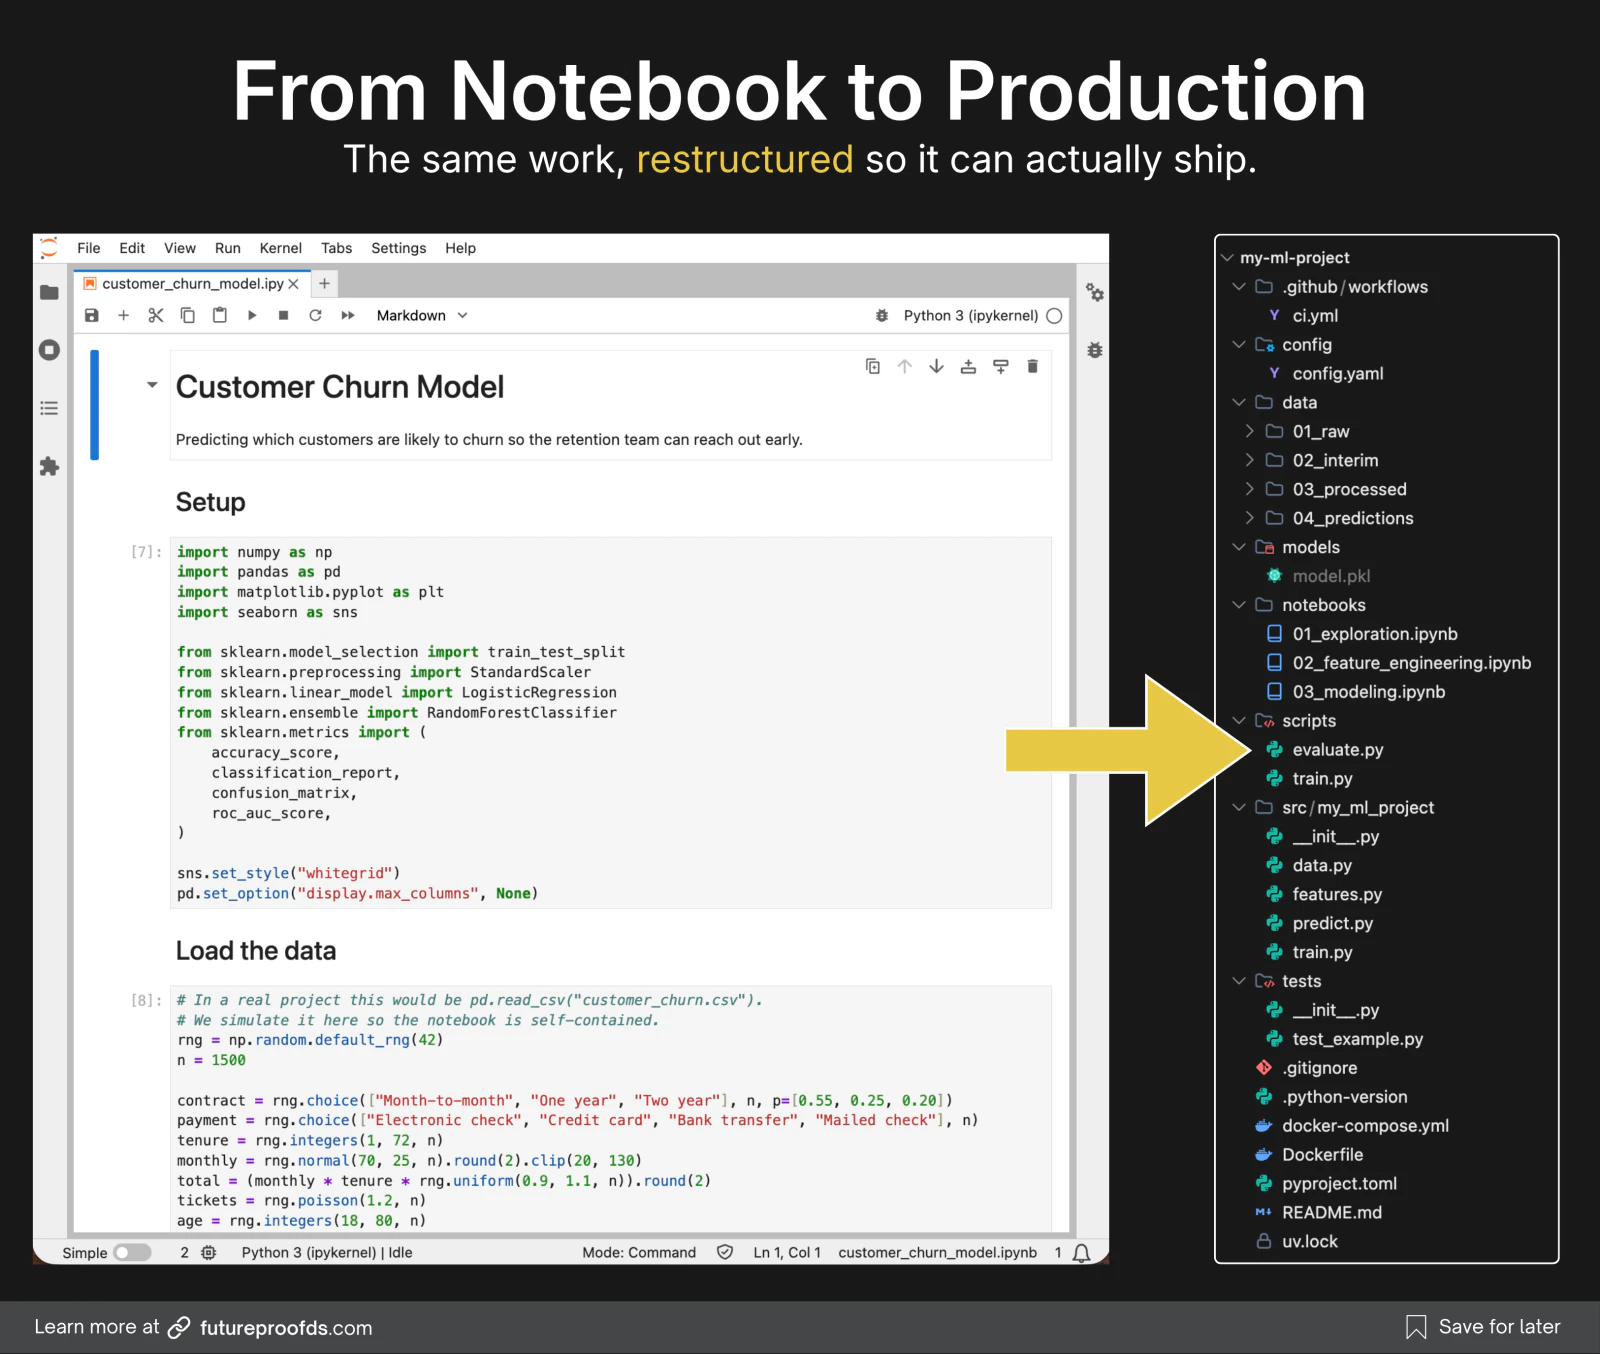Click the trusted notebook shield icon
Viewport: 1600px width, 1354px height.
725,1252
